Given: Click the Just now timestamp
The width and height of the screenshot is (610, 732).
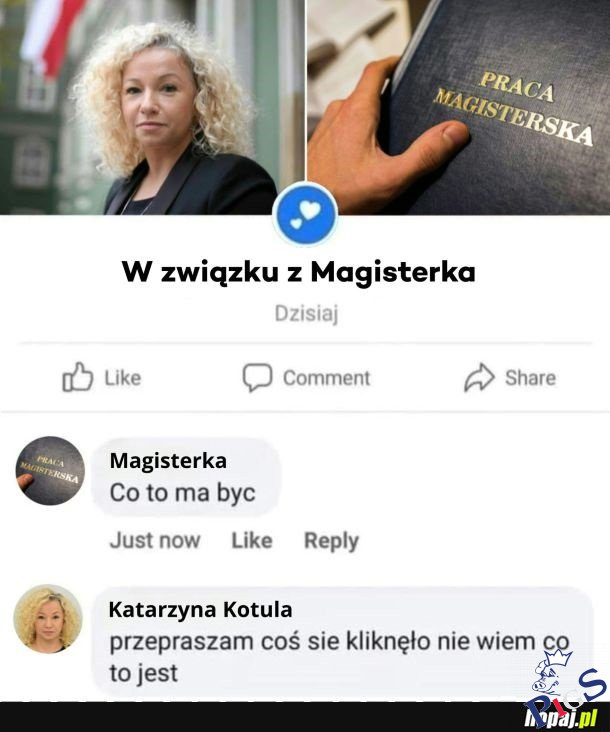Looking at the screenshot, I should pyautogui.click(x=155, y=541).
